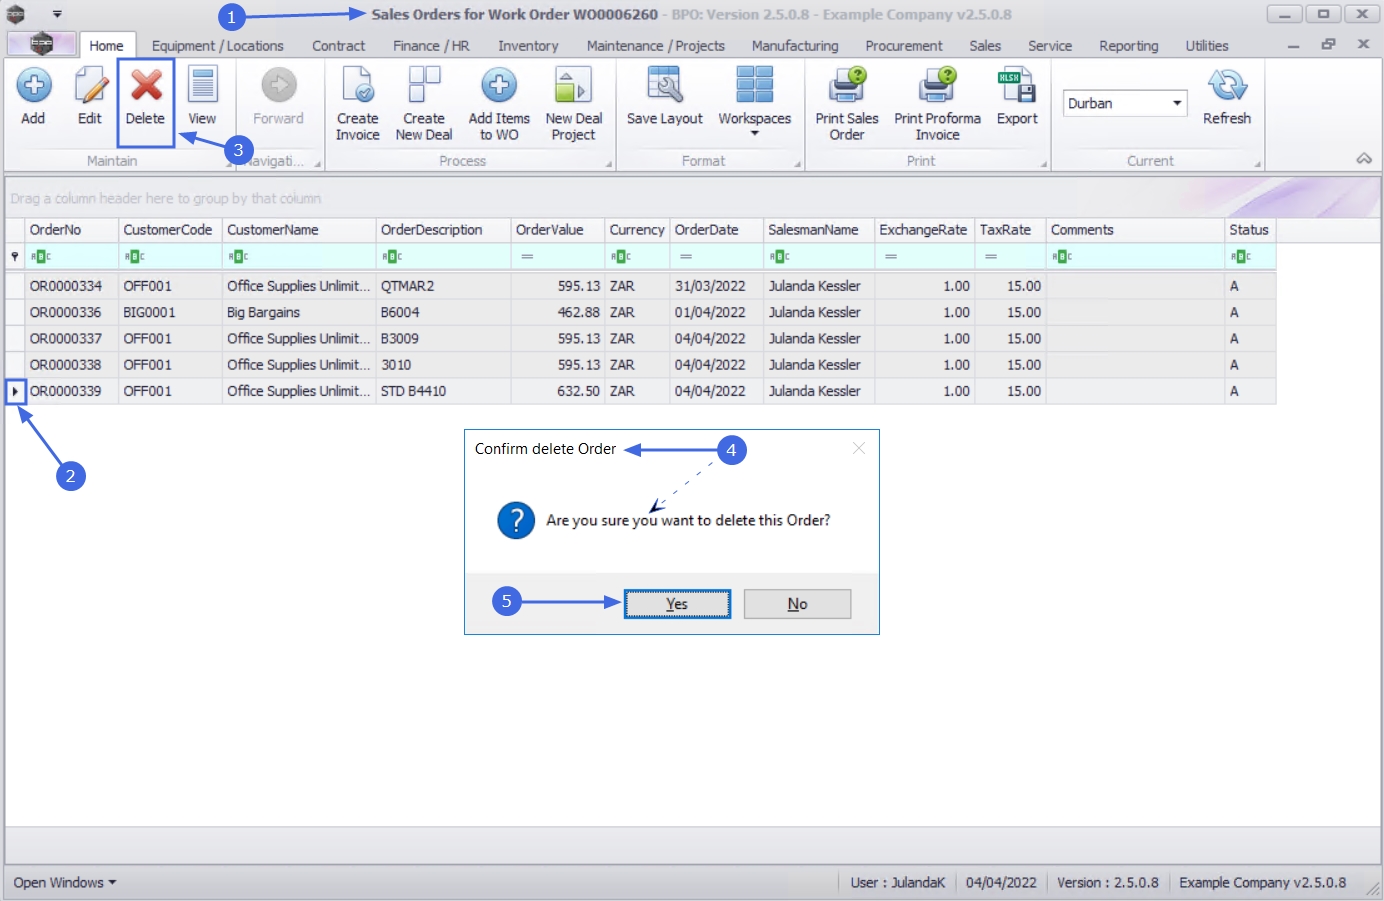Open the Maintenance / Projects tab
The image size is (1384, 901).
click(656, 46)
